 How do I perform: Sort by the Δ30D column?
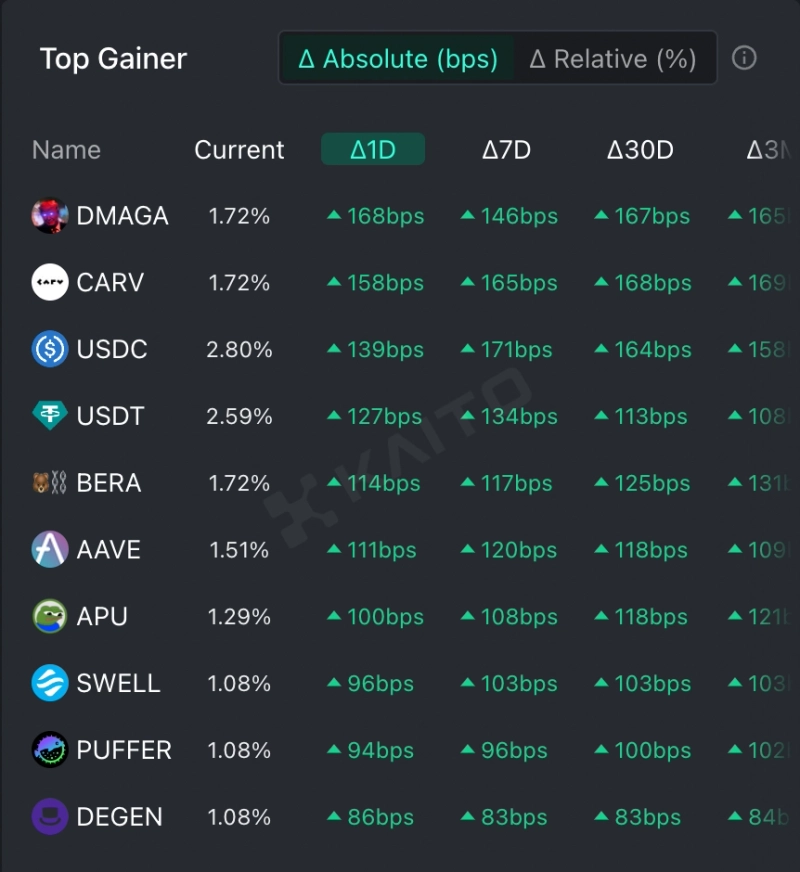click(640, 150)
